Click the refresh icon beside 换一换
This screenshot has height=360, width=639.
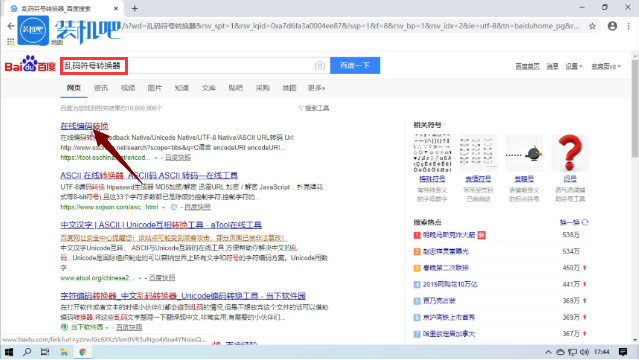(x=585, y=222)
